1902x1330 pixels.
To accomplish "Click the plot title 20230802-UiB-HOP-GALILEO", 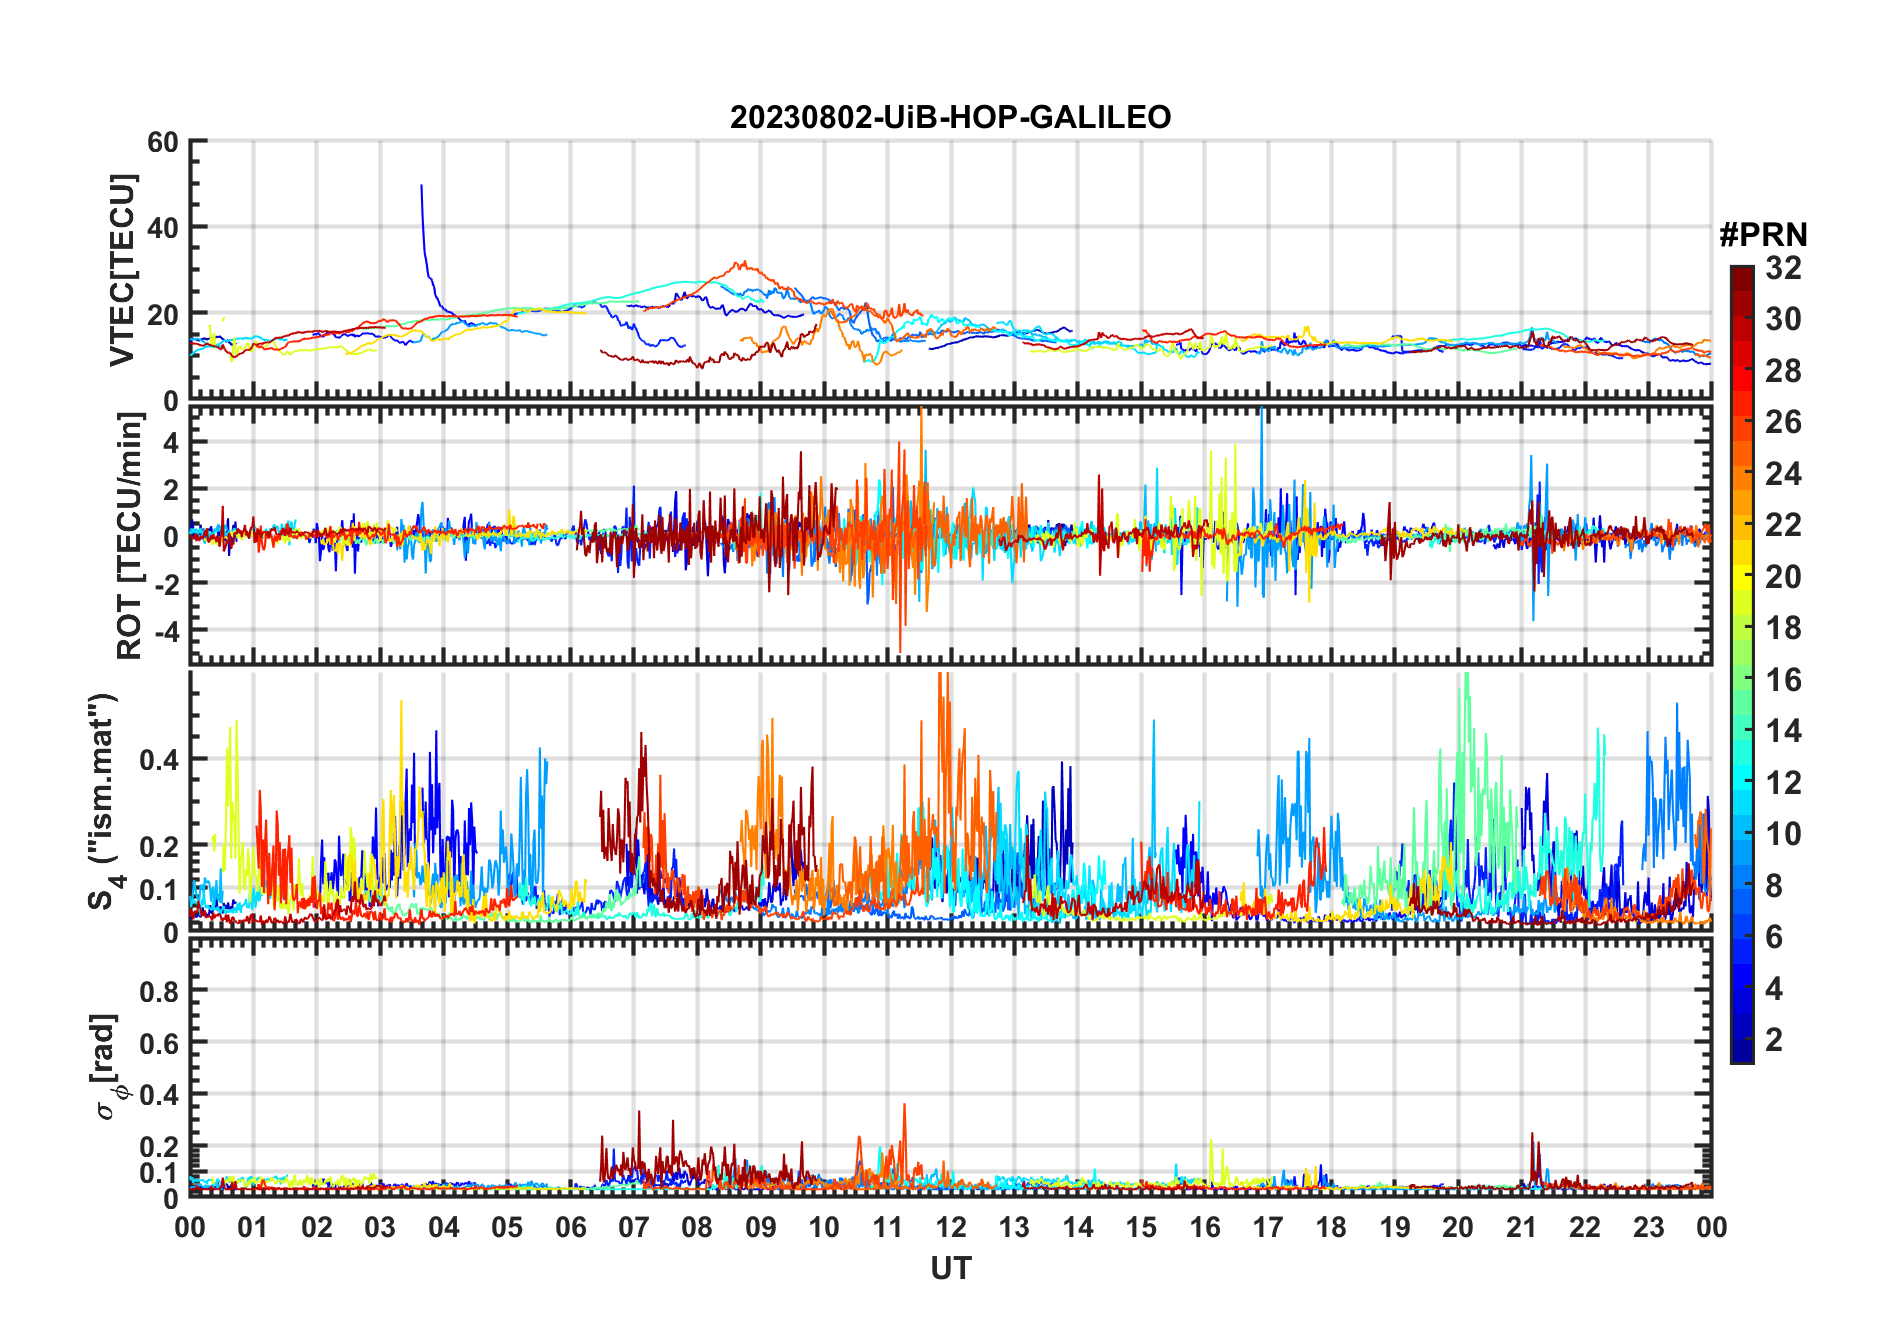I will point(950,118).
